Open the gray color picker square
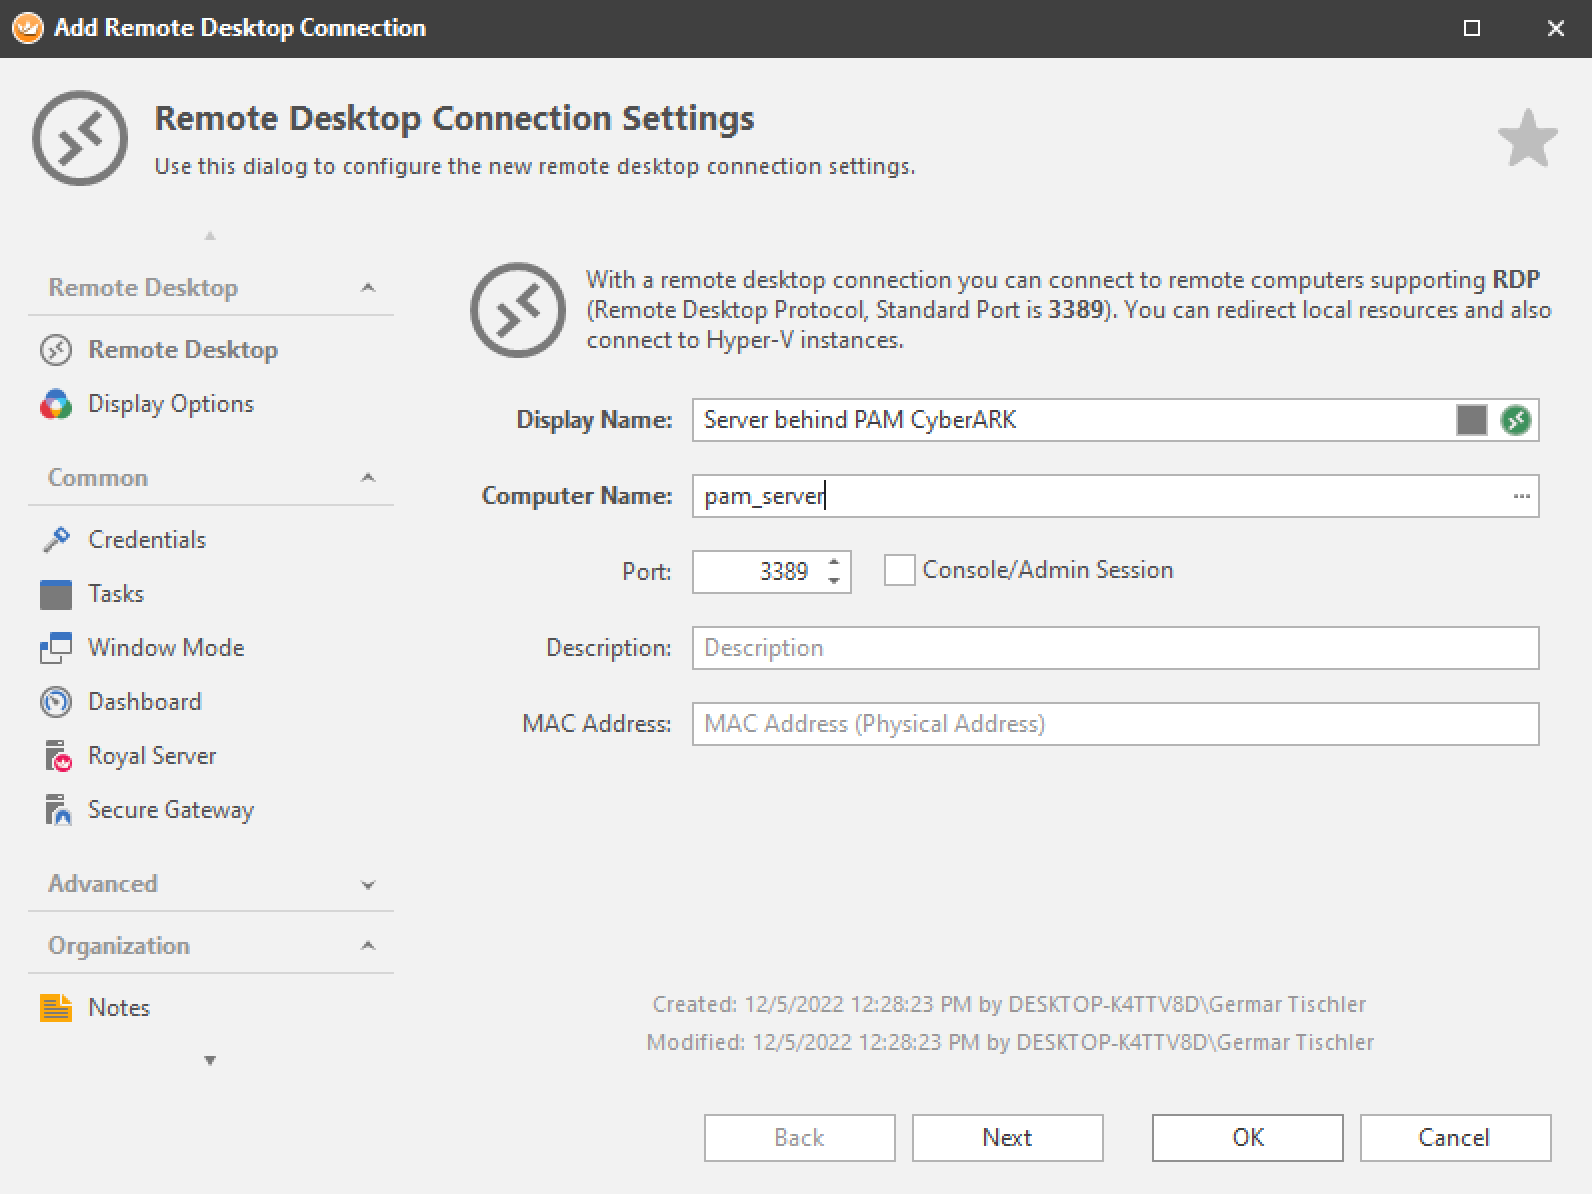This screenshot has width=1592, height=1194. [1471, 420]
